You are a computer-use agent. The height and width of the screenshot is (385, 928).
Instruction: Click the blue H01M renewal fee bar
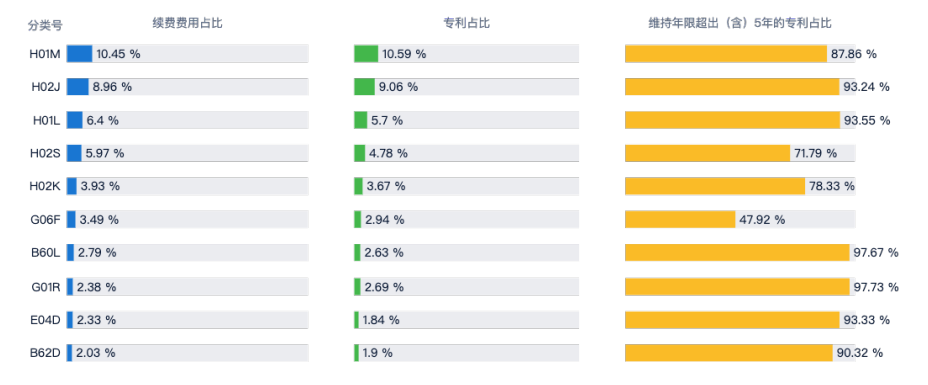(79, 54)
